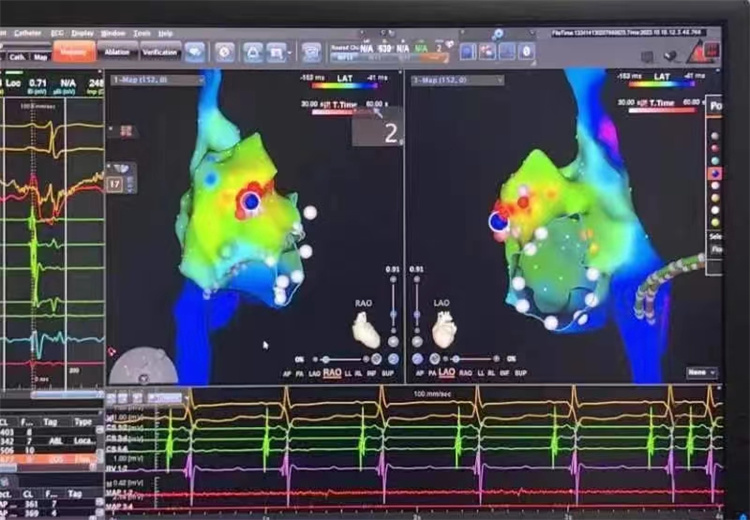Select the Verification mode button
This screenshot has width=750, height=520.
[x=160, y=52]
